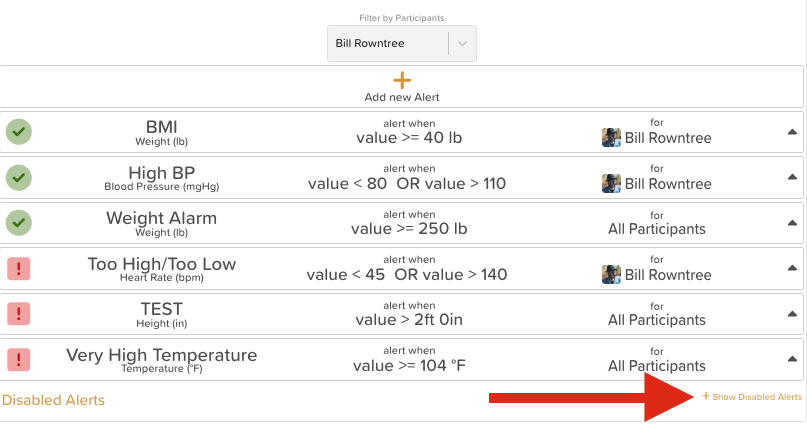Click the green check beside Weight Alarm
The width and height of the screenshot is (807, 426).
click(19, 222)
